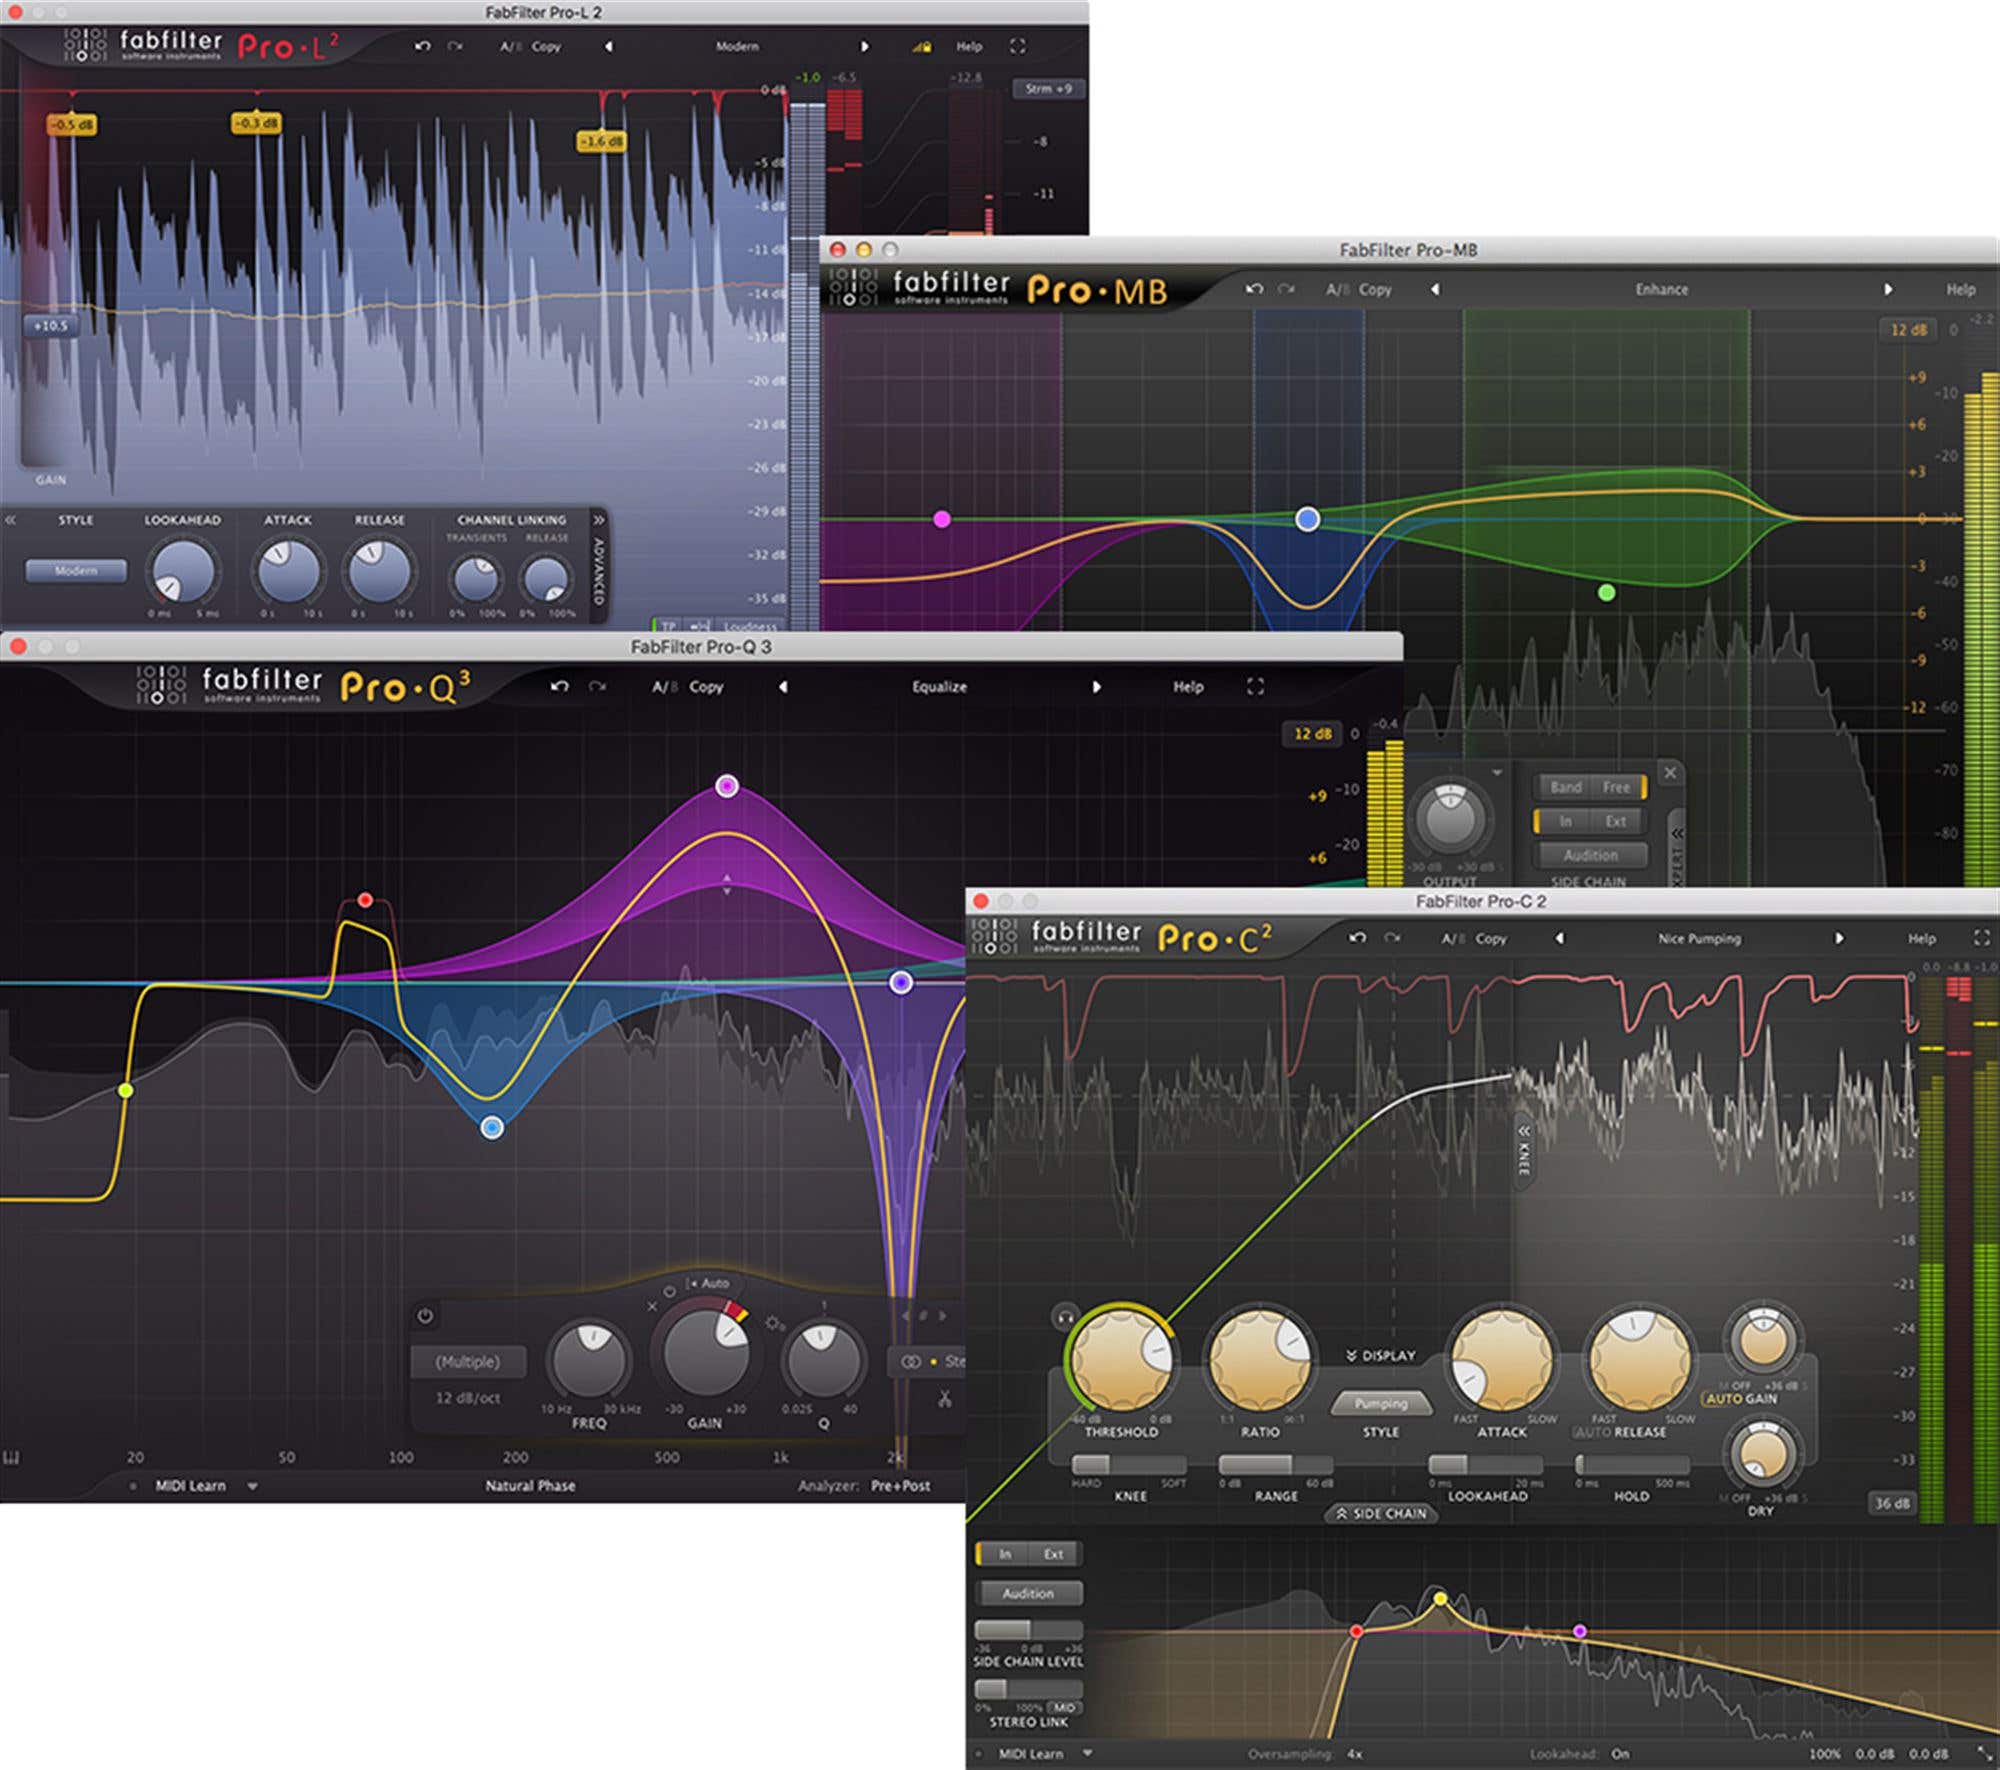2000x1770 pixels.
Task: Click undo in the Pro-MB window
Action: 1254,289
